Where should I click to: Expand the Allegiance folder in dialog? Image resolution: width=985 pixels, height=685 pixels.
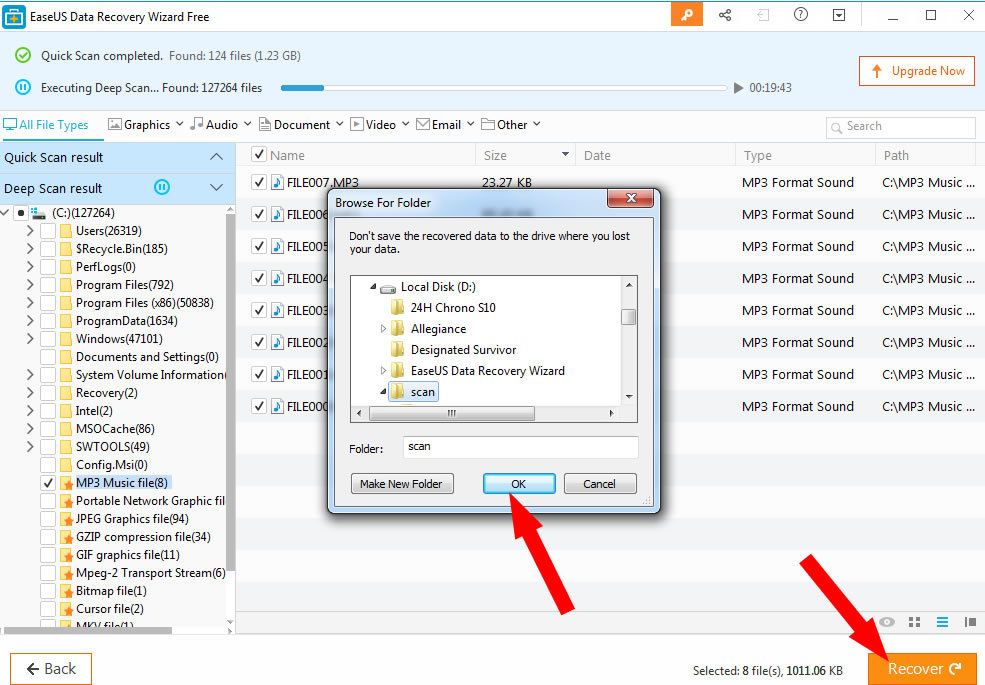(x=383, y=329)
